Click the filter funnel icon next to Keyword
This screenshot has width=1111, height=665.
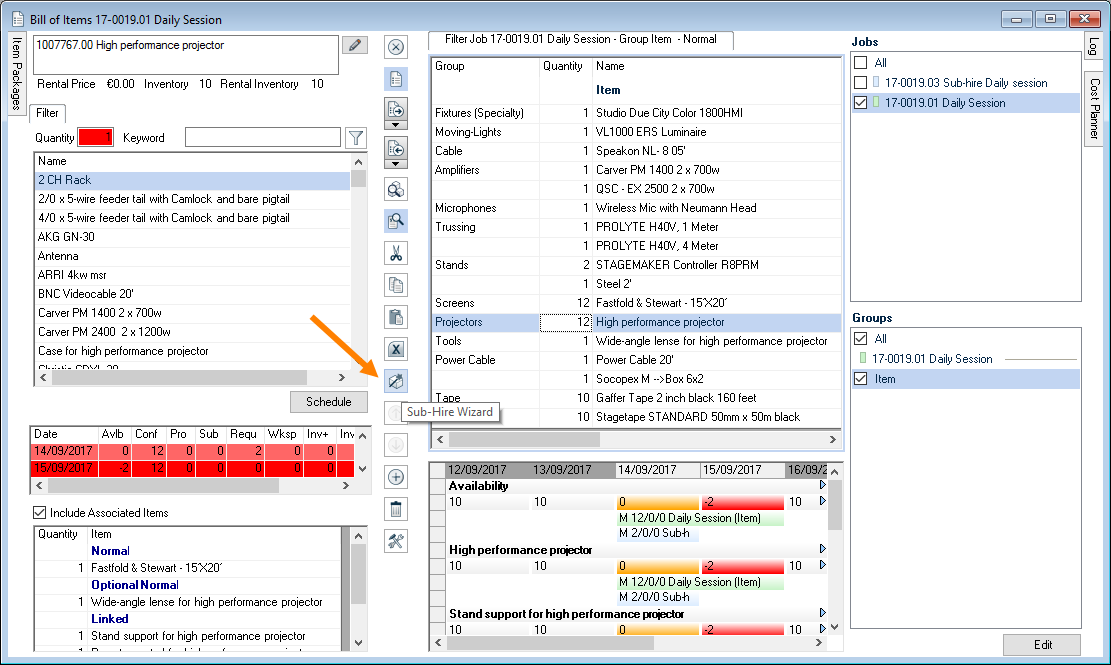[355, 138]
